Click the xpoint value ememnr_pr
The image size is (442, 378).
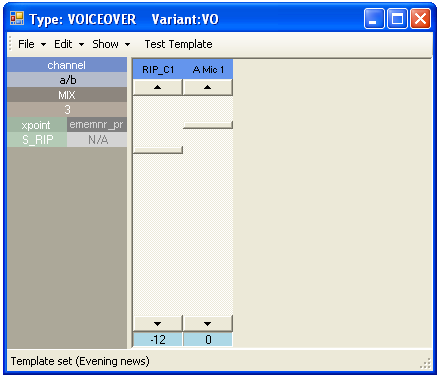point(97,125)
